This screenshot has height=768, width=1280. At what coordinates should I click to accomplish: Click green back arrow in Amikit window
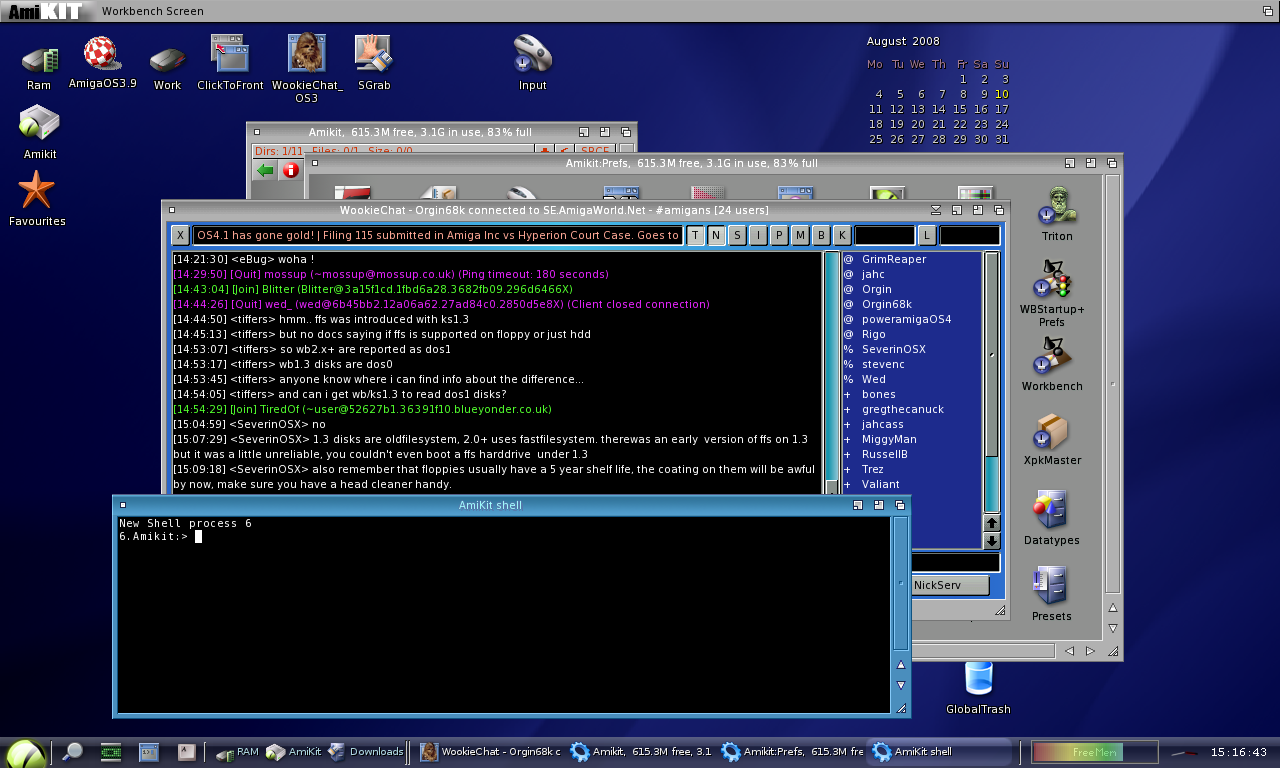point(265,170)
